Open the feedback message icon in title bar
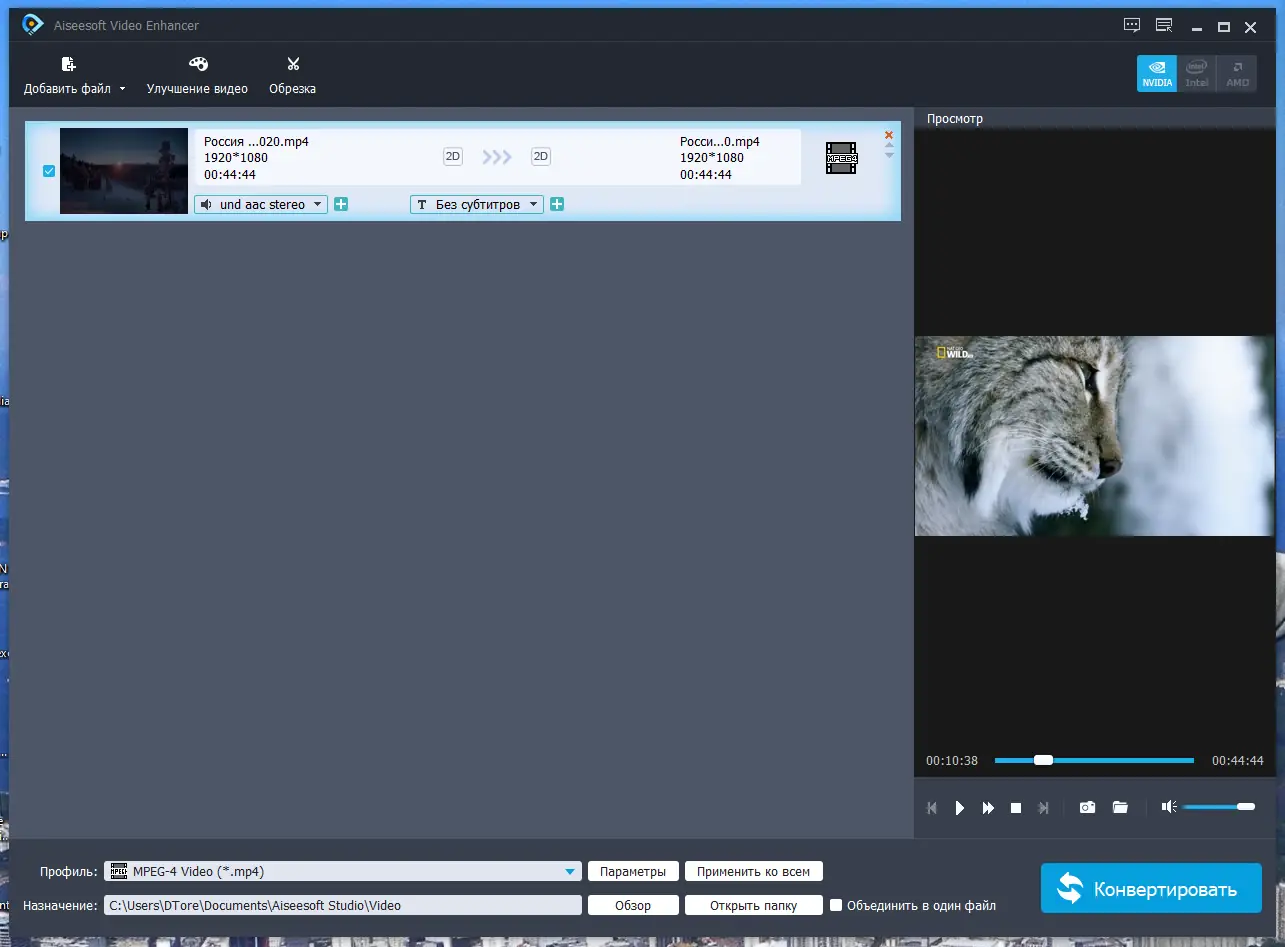 point(1132,26)
